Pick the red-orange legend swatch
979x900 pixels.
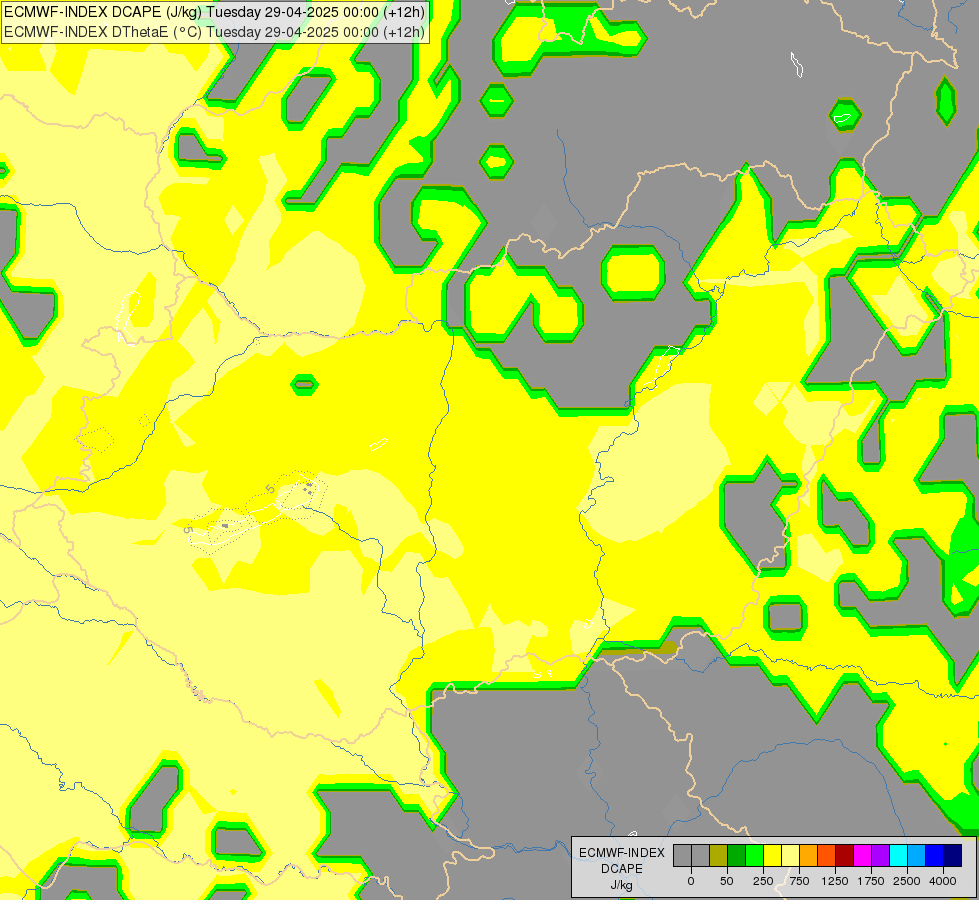[827, 856]
